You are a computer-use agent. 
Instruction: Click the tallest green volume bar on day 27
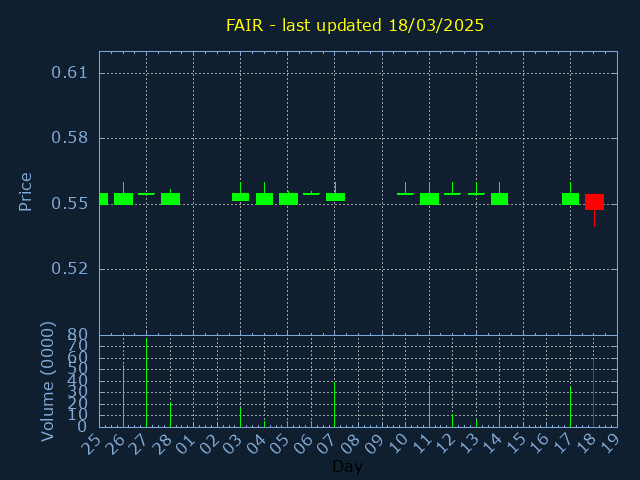point(147,383)
